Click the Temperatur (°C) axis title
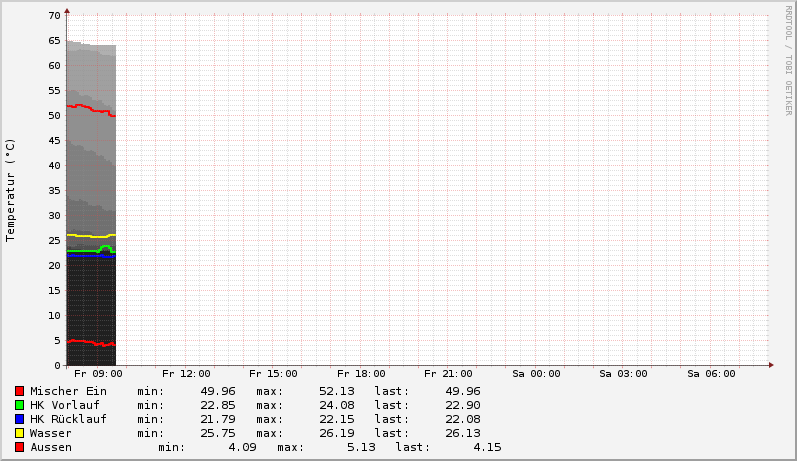 pos(11,190)
